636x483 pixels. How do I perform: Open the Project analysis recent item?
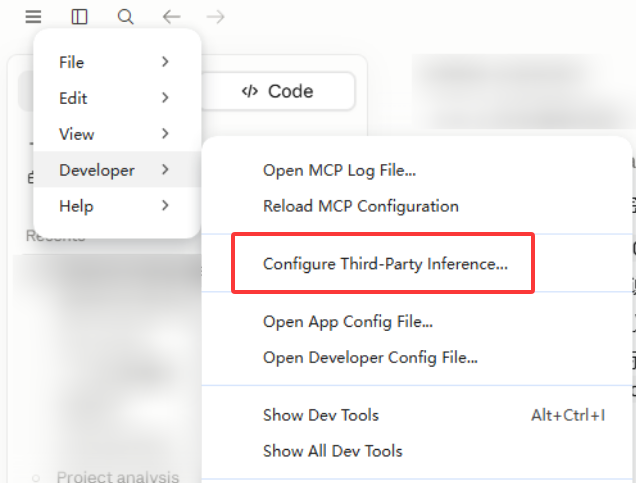click(118, 477)
